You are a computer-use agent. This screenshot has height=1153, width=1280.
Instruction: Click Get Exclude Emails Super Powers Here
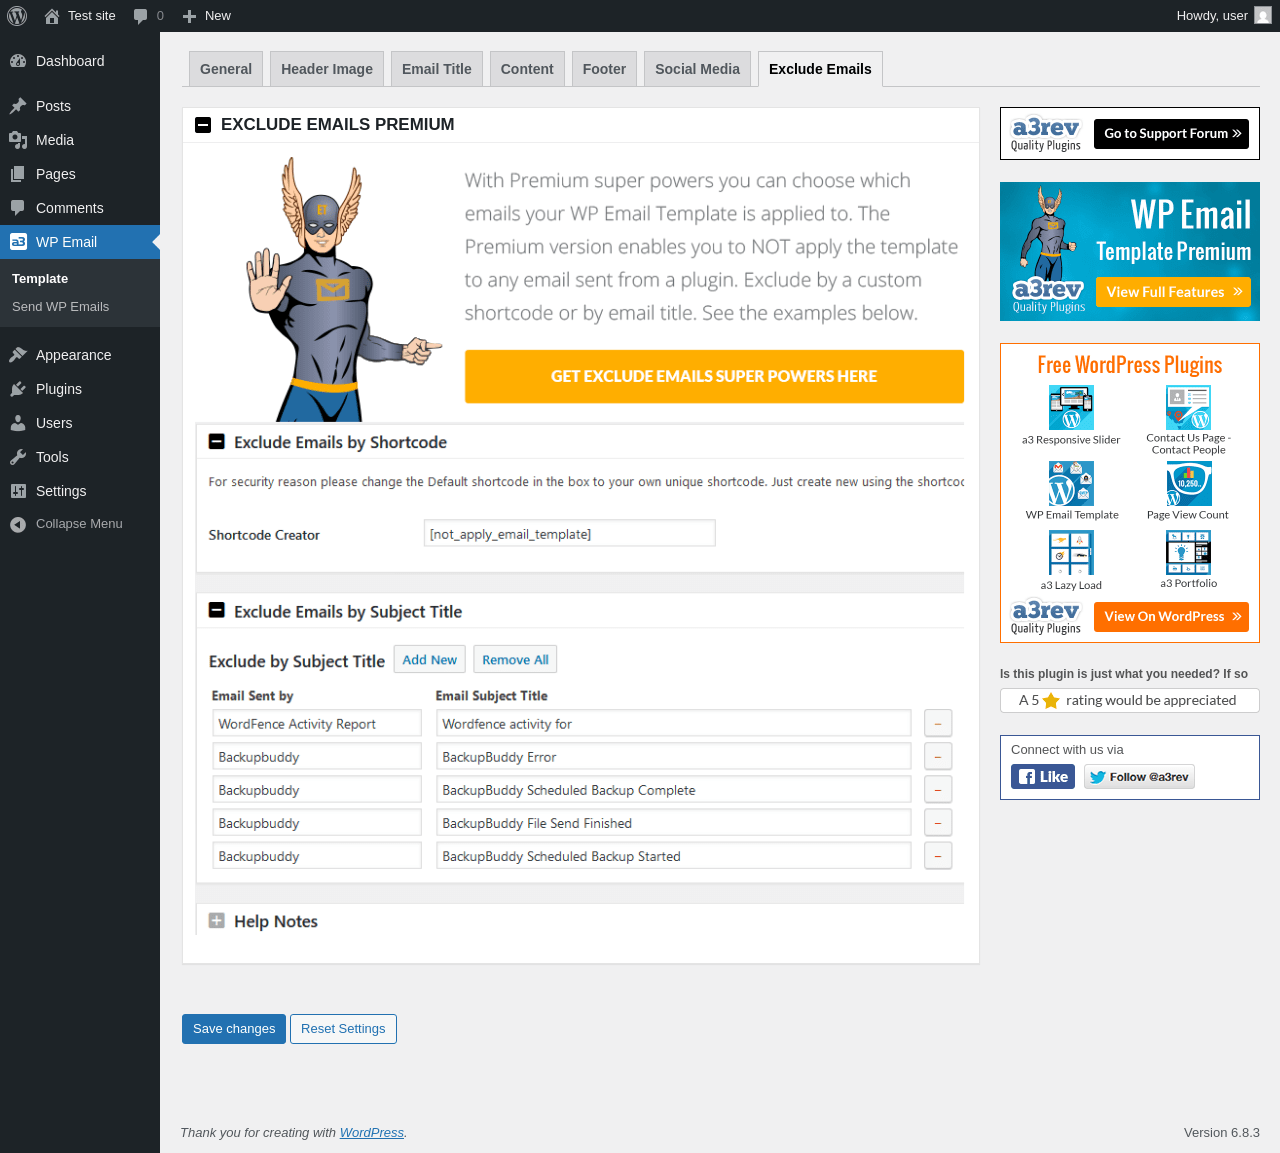tap(714, 376)
